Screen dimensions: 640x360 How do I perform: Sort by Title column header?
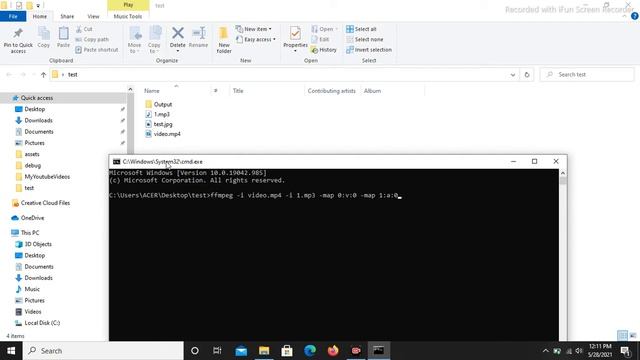click(x=238, y=91)
